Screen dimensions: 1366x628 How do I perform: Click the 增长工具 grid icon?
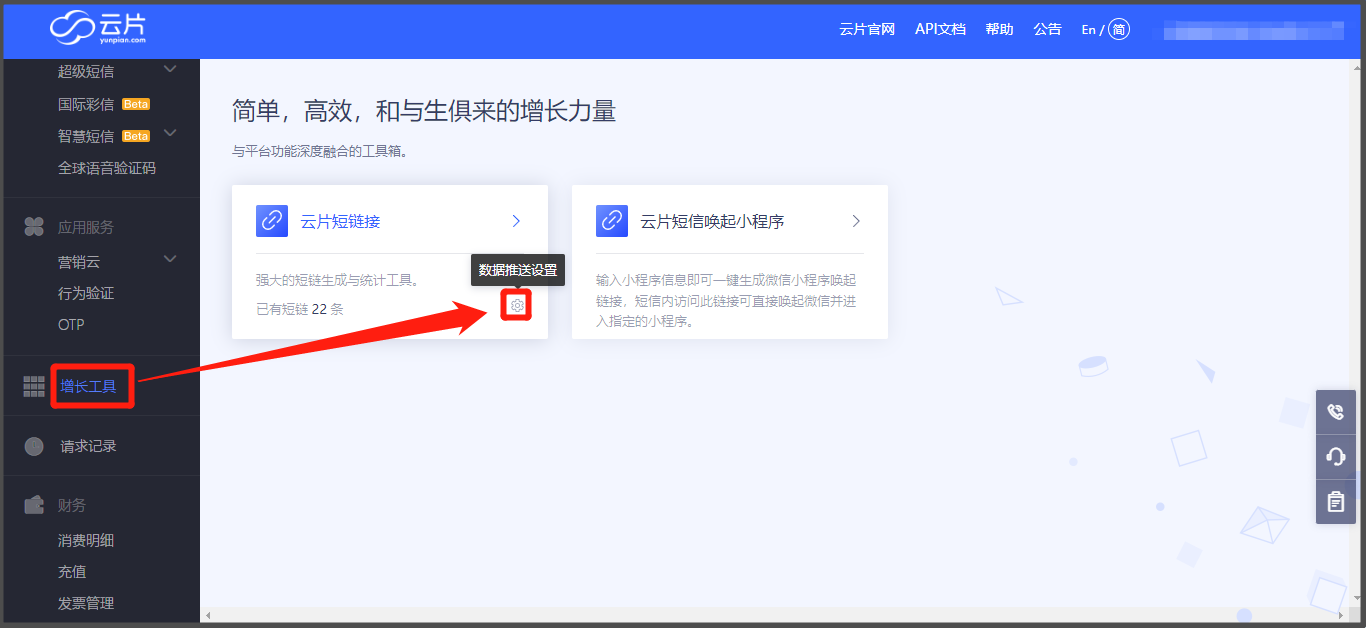click(x=34, y=386)
